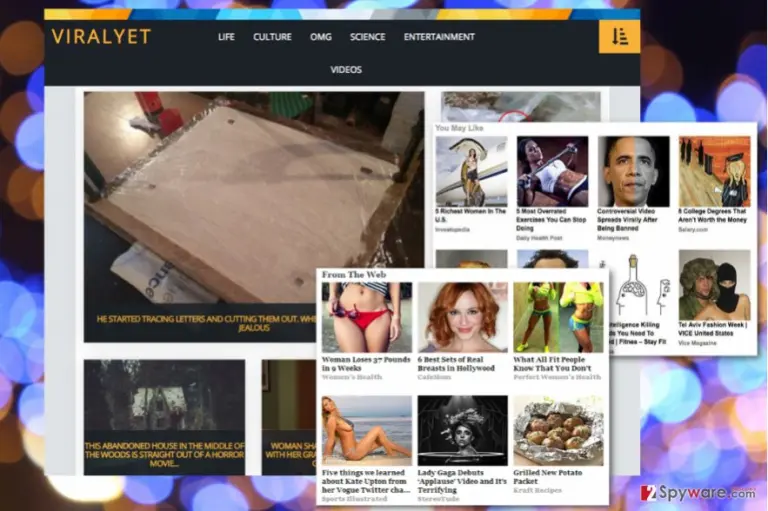
Task: Click the fit people neon outfits thumbnail
Action: tap(558, 317)
